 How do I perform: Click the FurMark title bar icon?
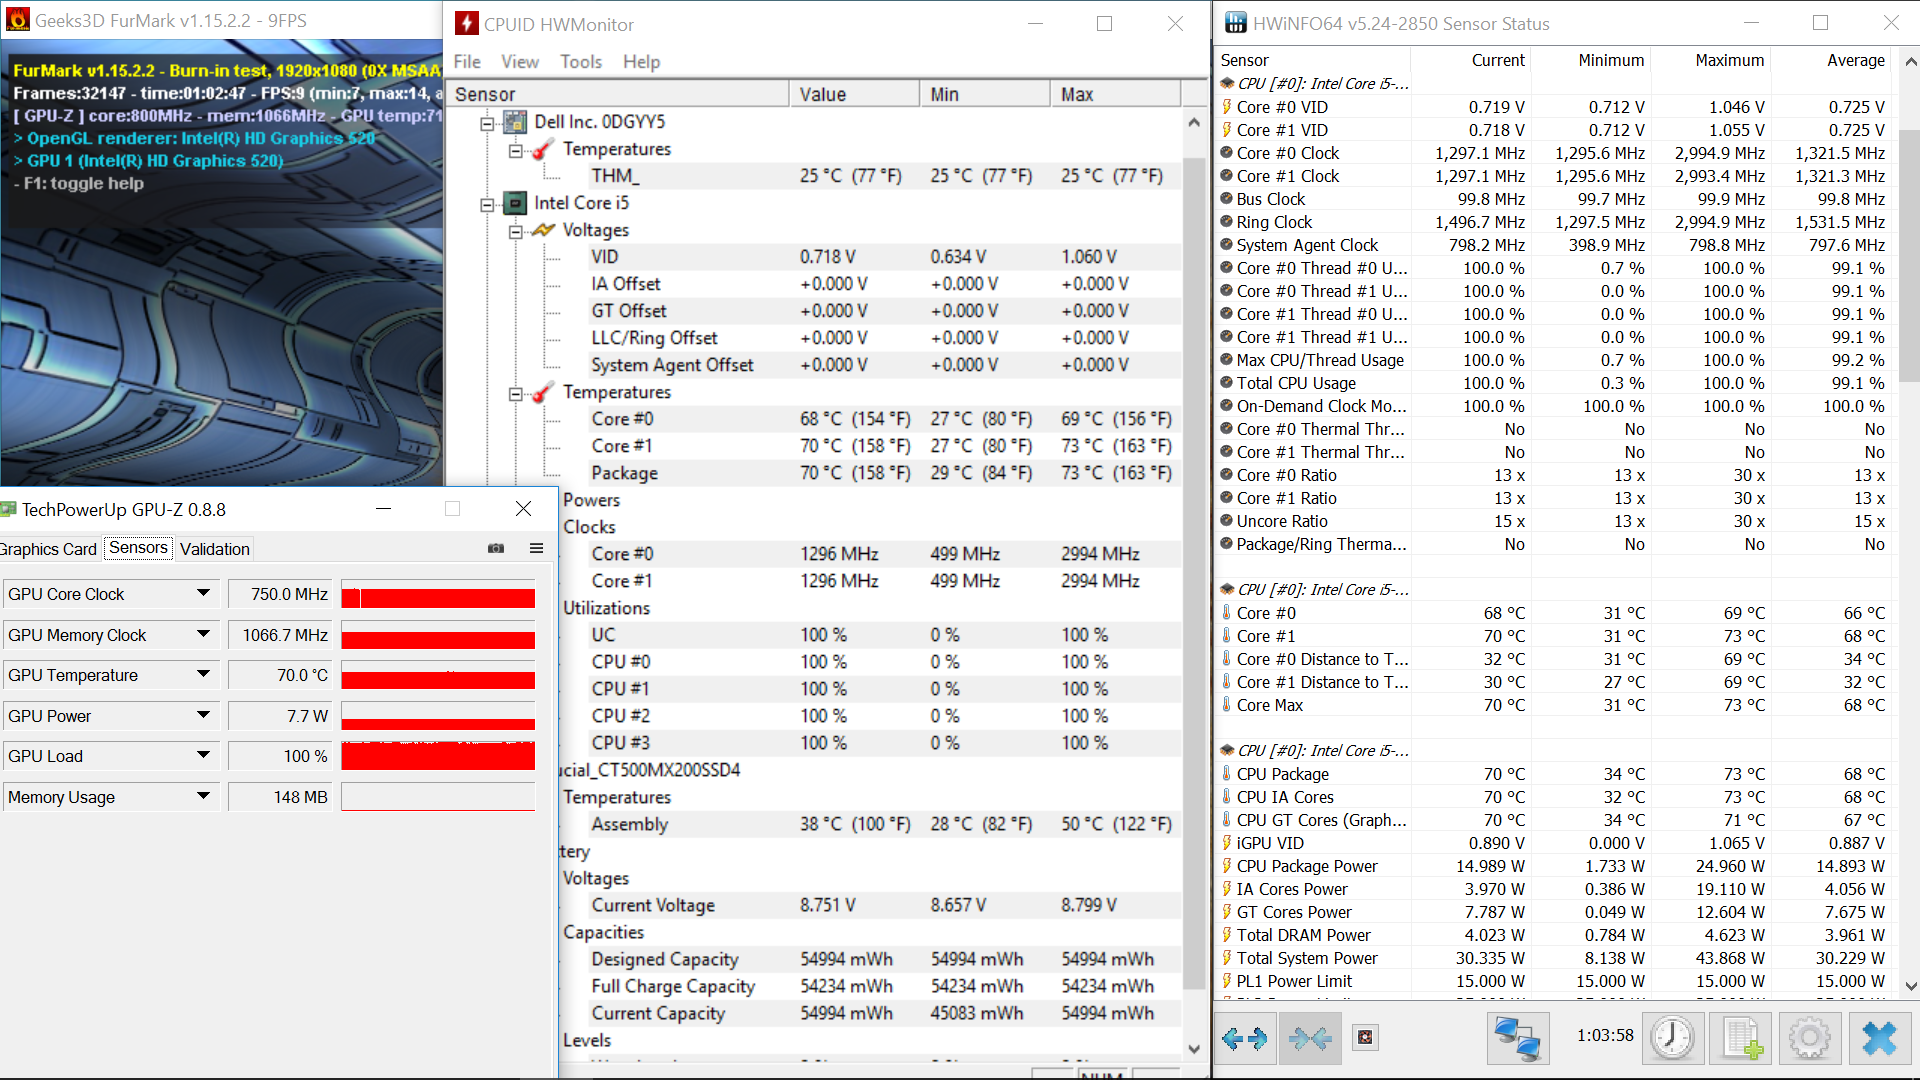pos(18,20)
